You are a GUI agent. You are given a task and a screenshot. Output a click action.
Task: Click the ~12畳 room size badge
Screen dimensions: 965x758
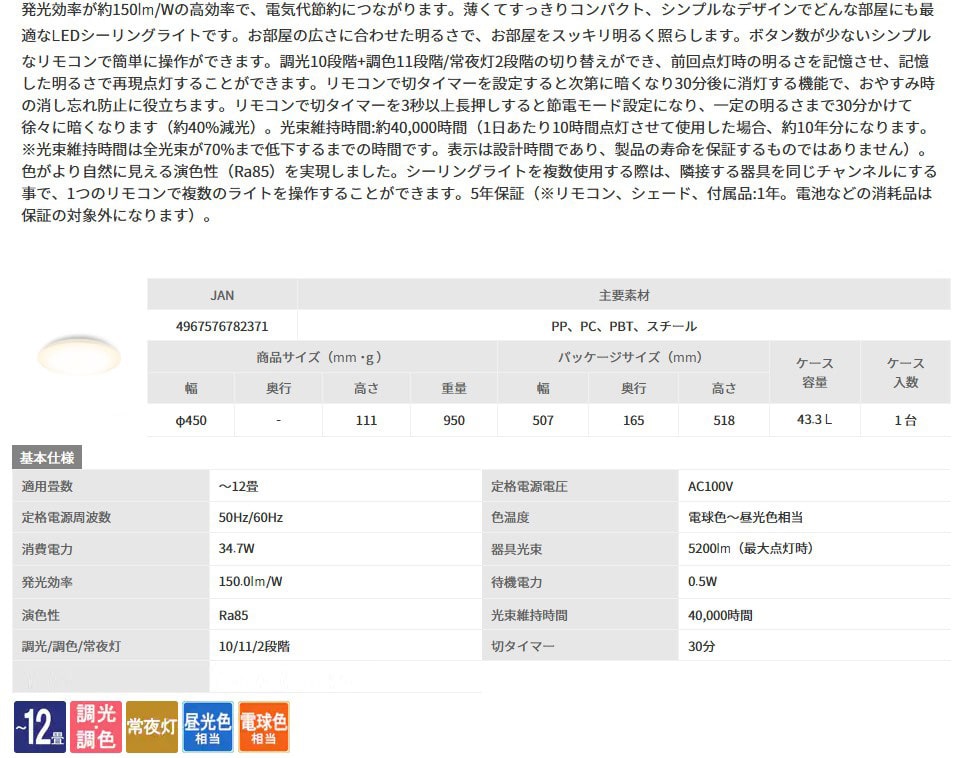(x=40, y=726)
